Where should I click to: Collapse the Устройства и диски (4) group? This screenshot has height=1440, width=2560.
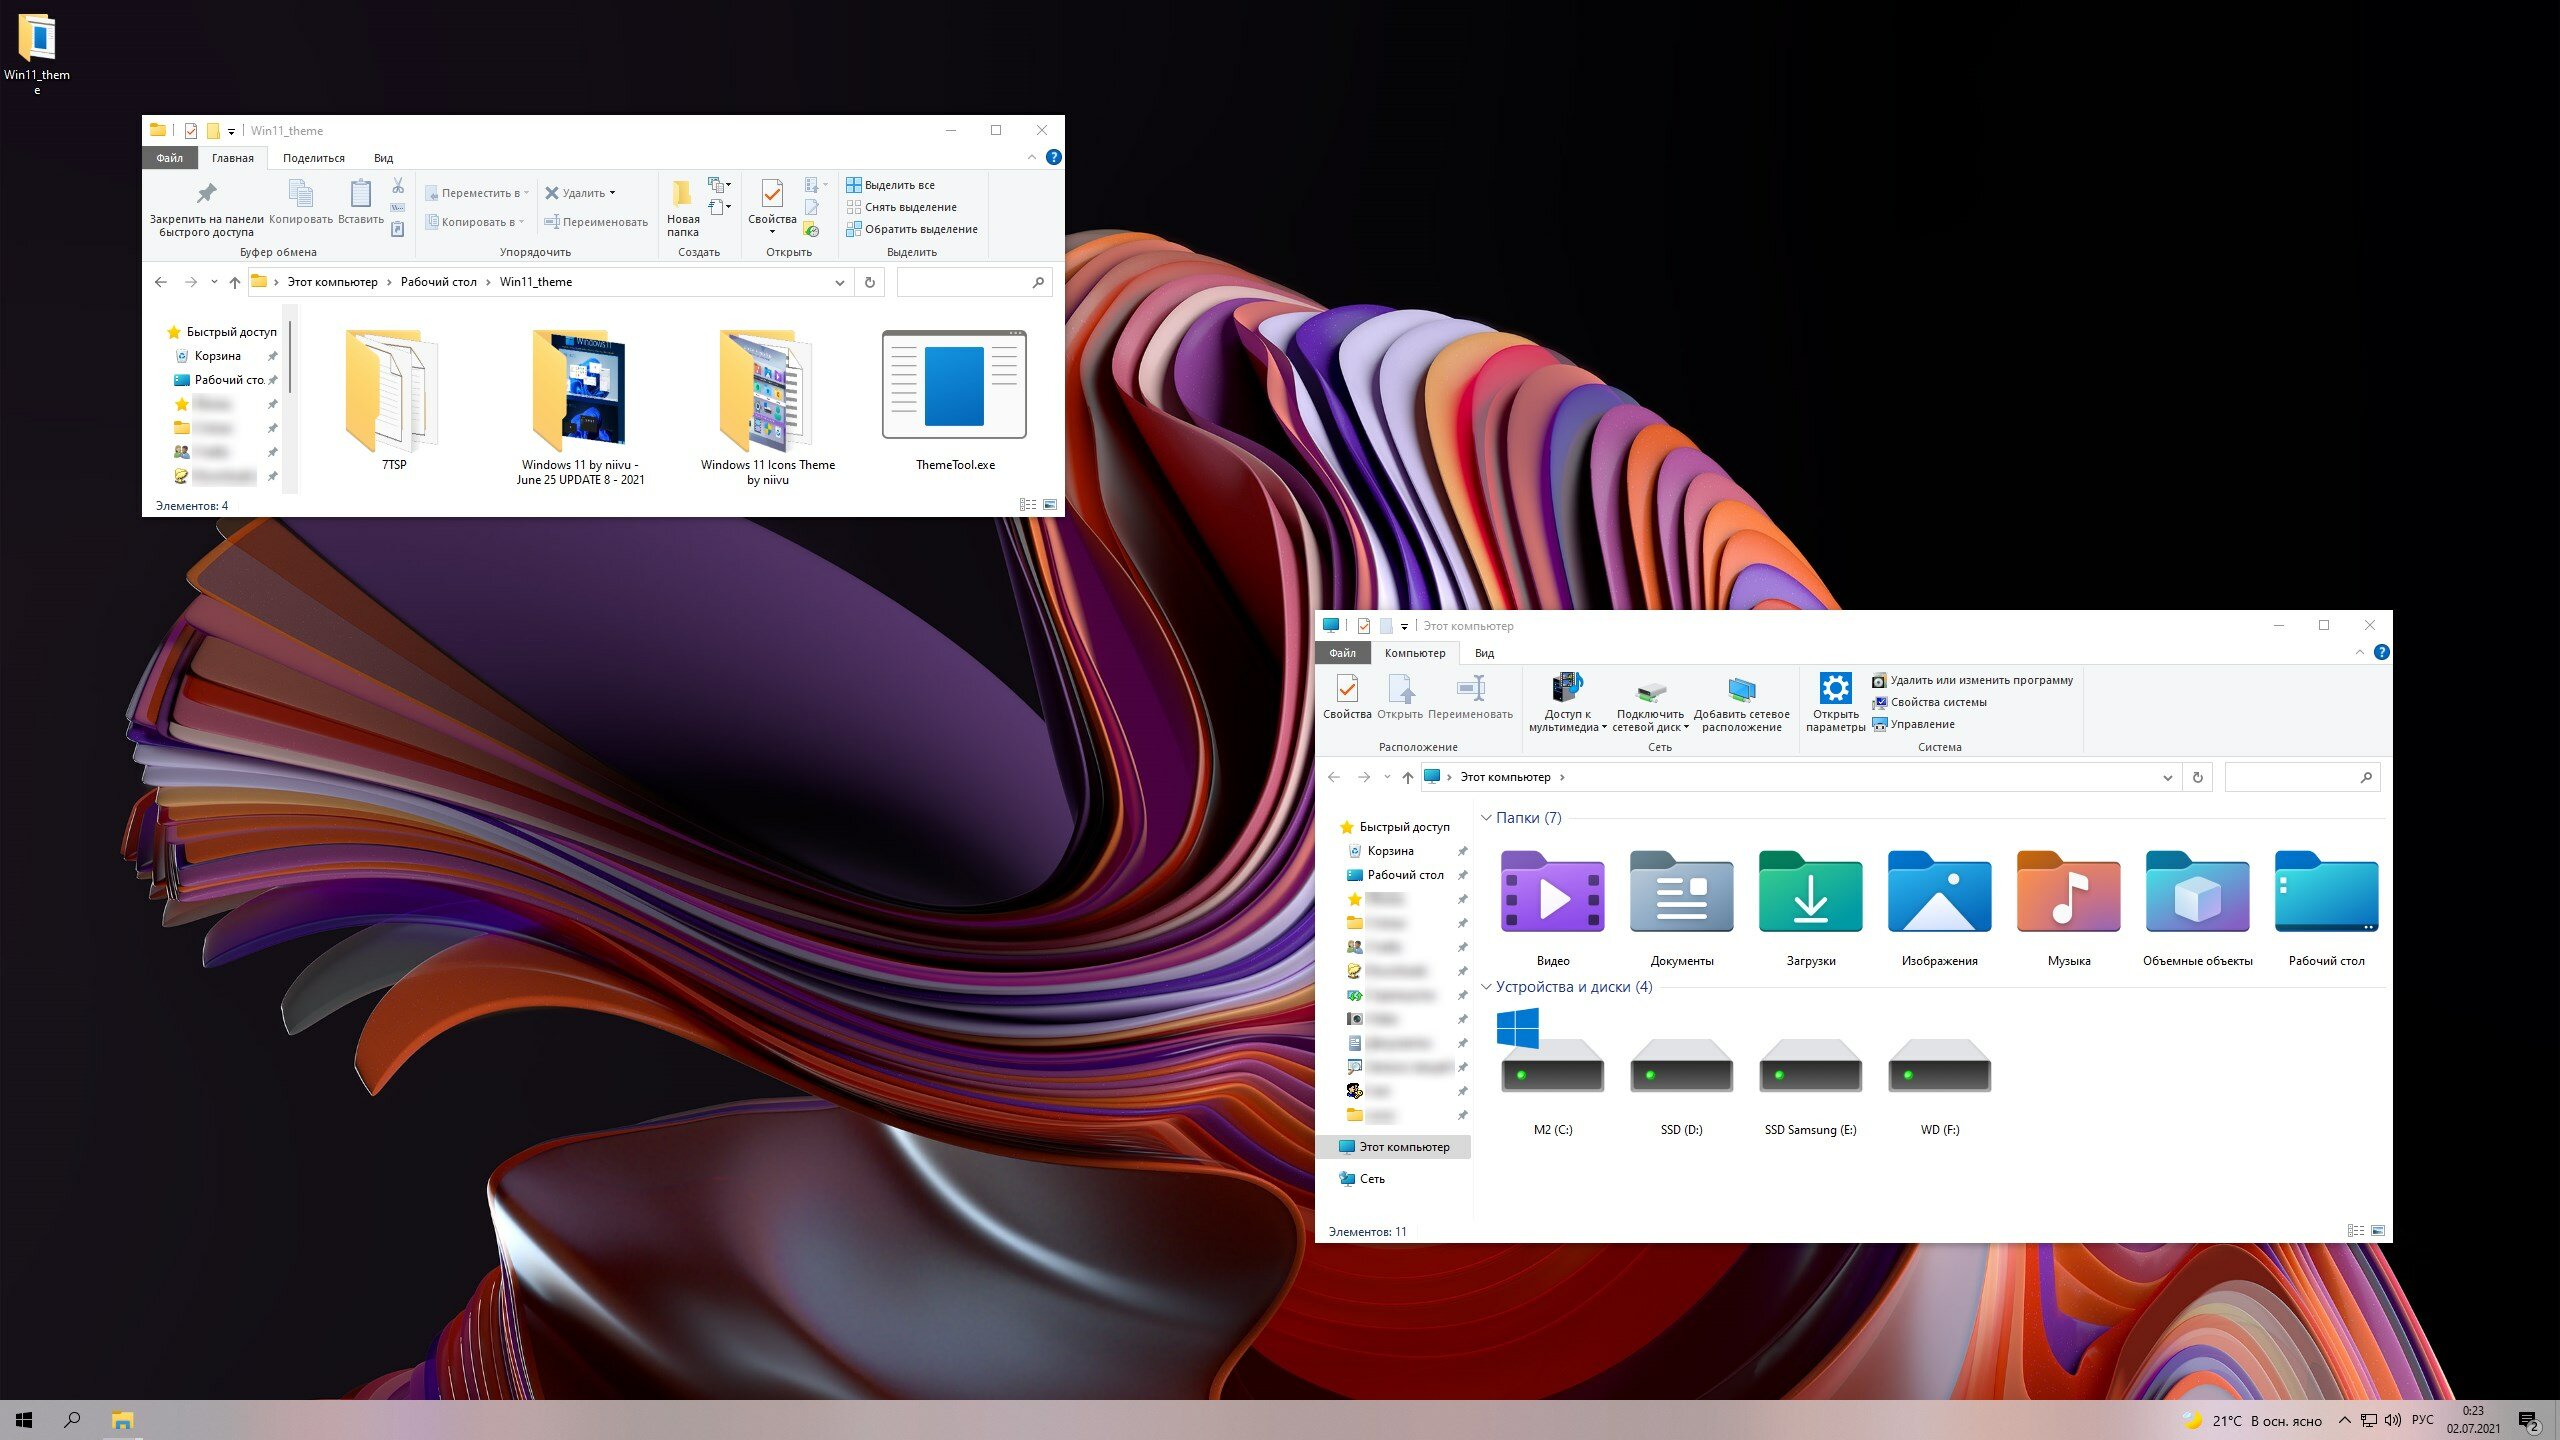point(1486,987)
